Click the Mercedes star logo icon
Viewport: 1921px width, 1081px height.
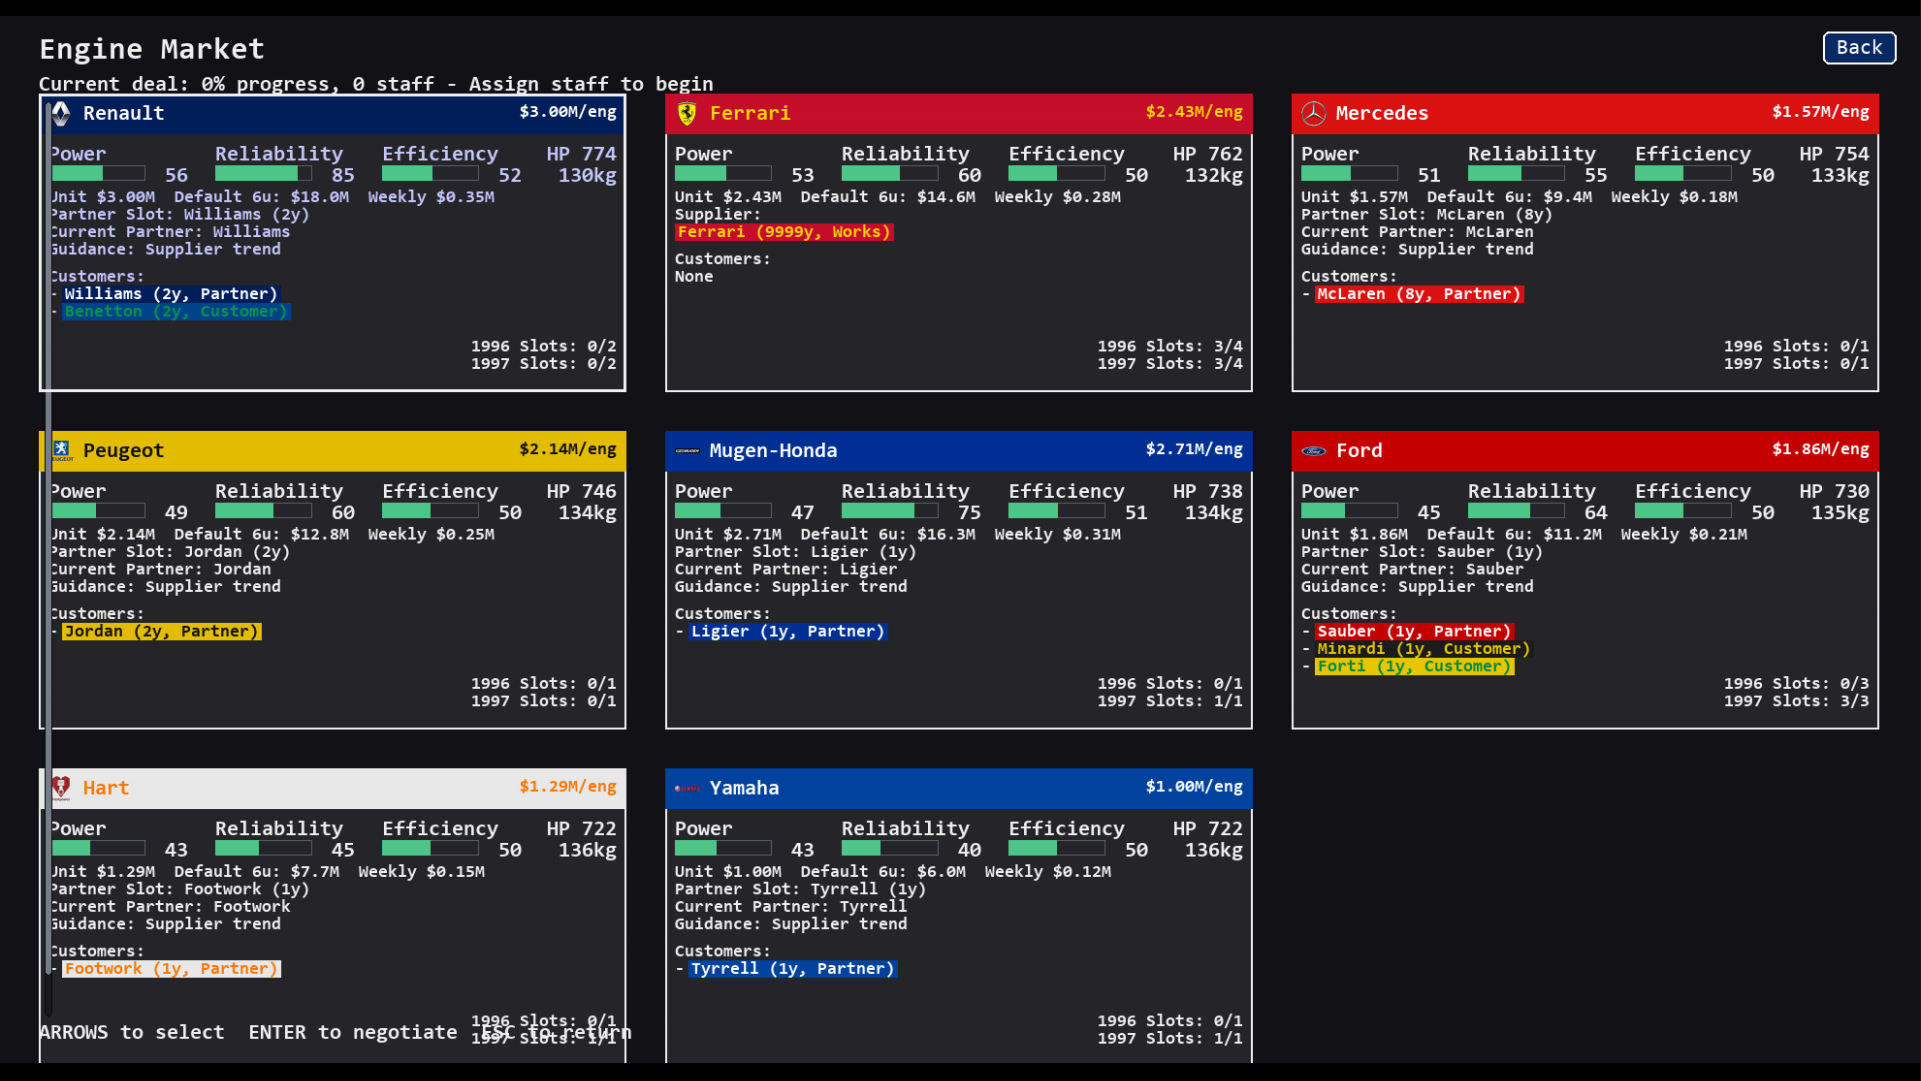coord(1313,113)
